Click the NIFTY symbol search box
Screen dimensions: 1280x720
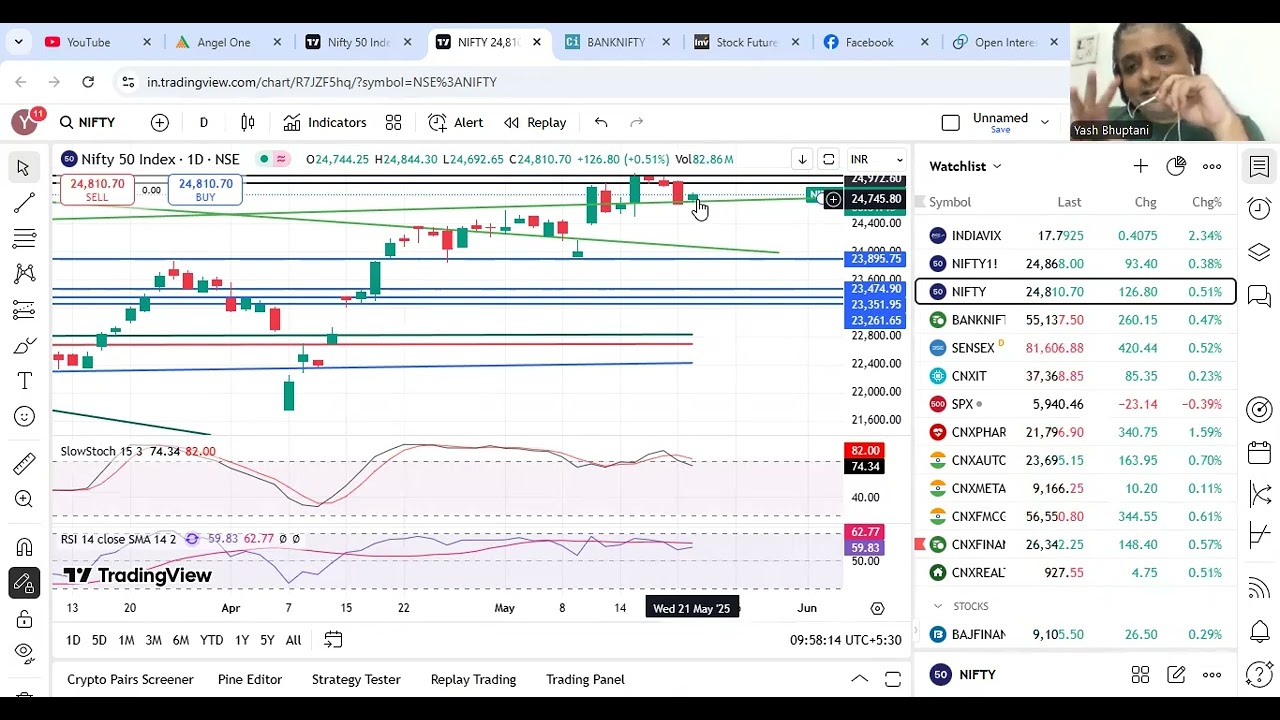tap(87, 122)
